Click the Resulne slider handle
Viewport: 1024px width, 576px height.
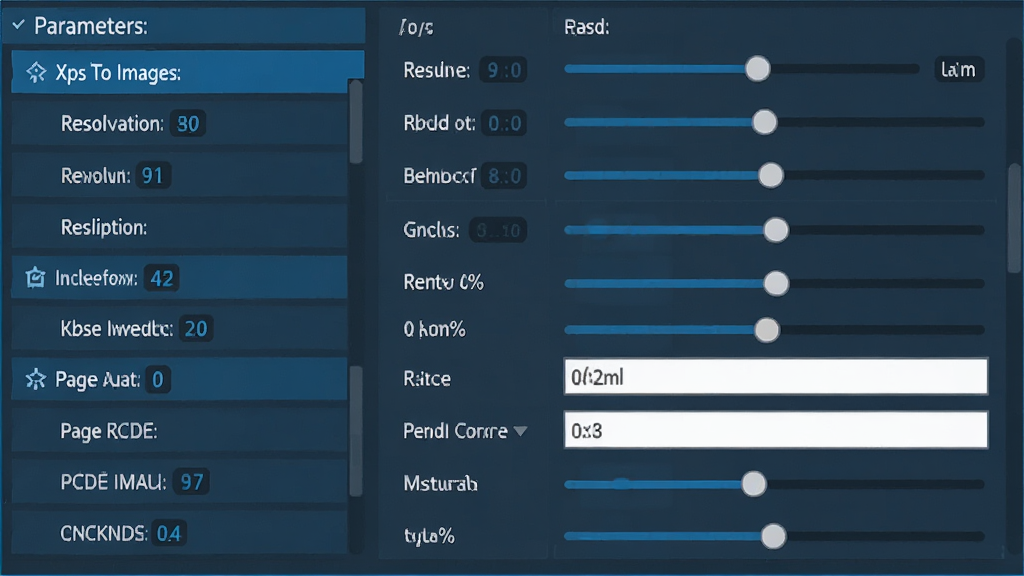pyautogui.click(x=758, y=69)
